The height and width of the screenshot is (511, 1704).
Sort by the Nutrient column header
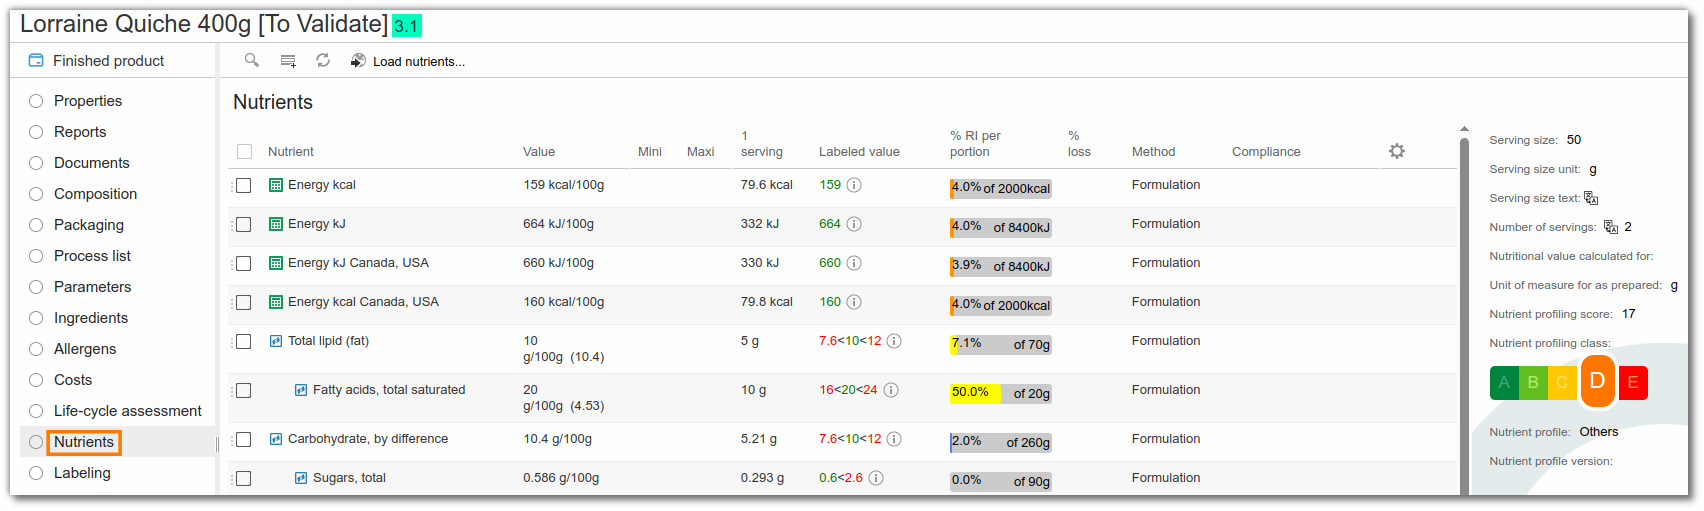pyautogui.click(x=291, y=152)
